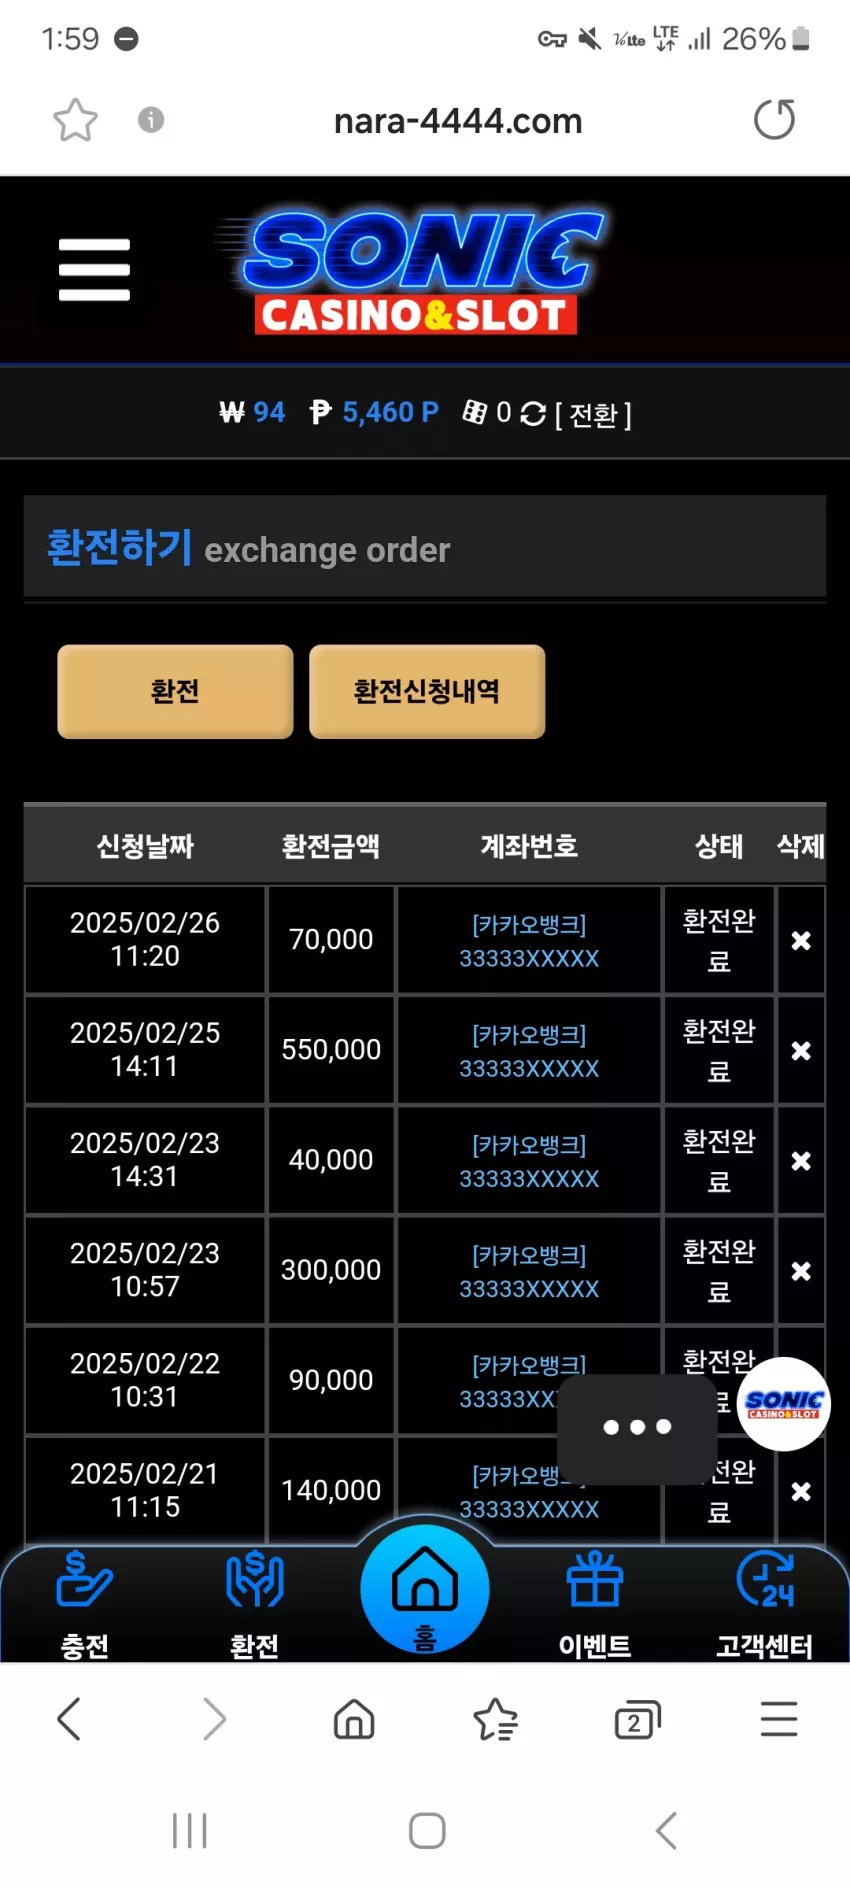Screen dimensions: 850x1889
Task: Switch to 환전신청내역 tab
Action: 427,691
